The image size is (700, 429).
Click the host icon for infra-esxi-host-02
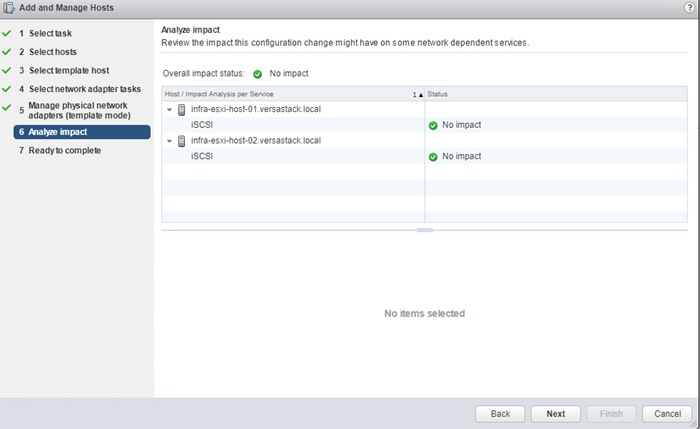(x=181, y=141)
